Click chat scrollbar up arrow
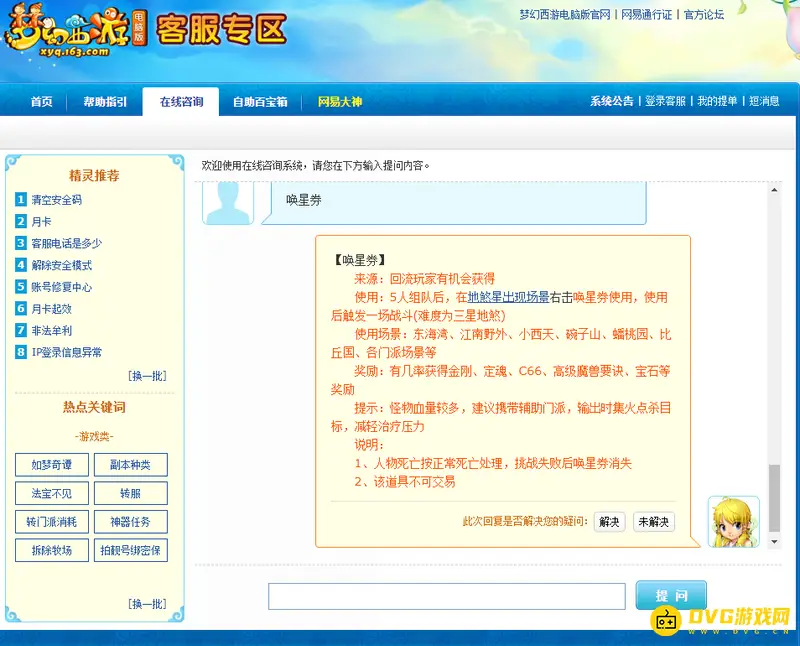The width and height of the screenshot is (800, 646). point(774,190)
